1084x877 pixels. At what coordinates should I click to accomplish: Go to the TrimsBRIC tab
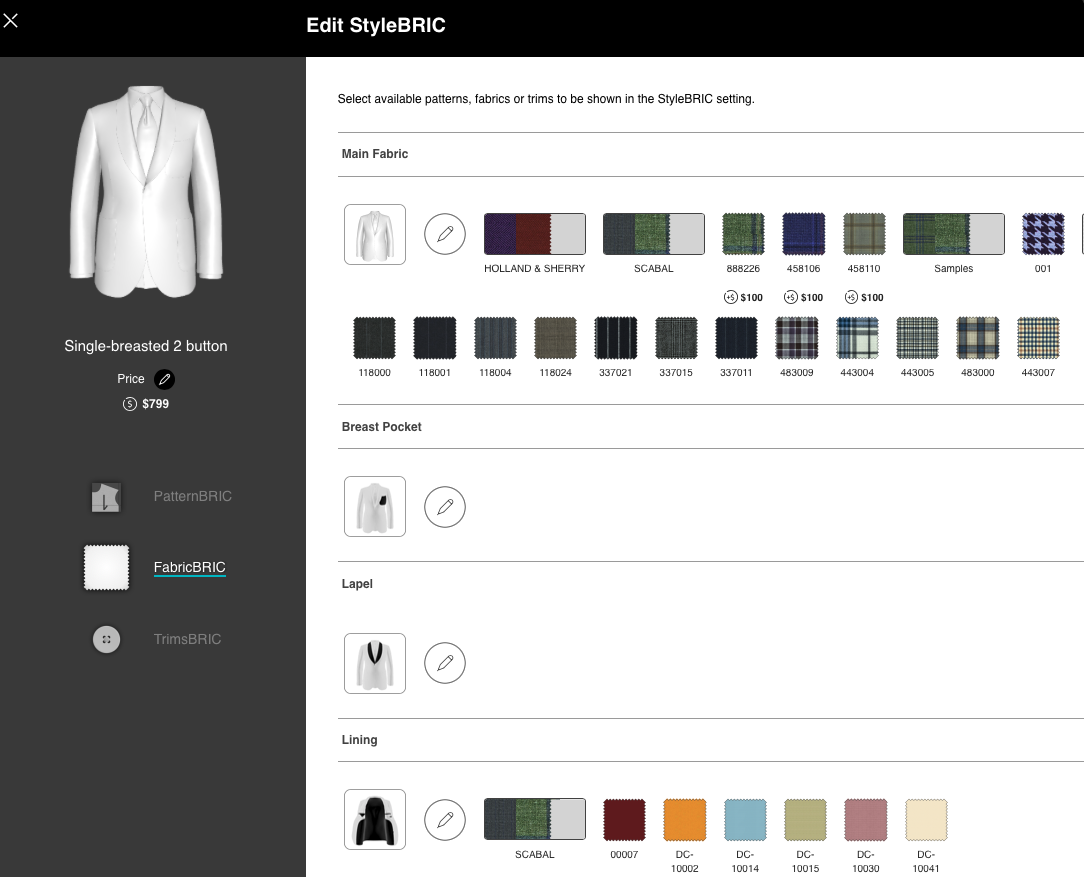[x=187, y=639]
